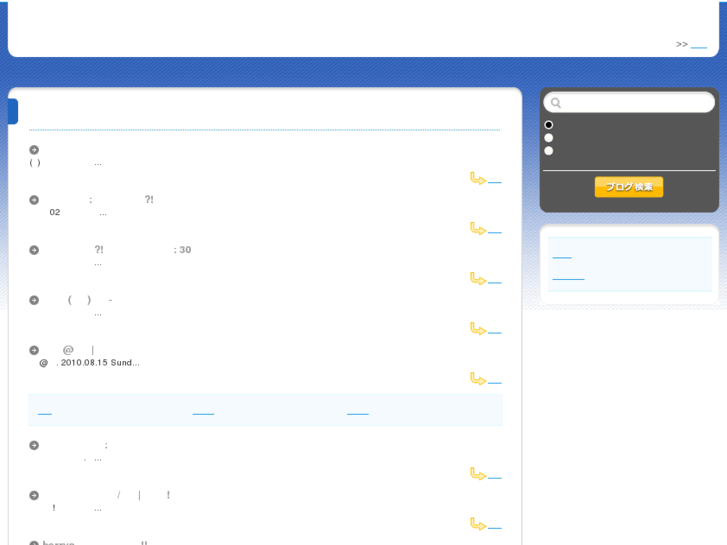This screenshot has width=727, height=545.
Task: Click yellow arrow under the '( ) -' result
Action: pyautogui.click(x=478, y=329)
